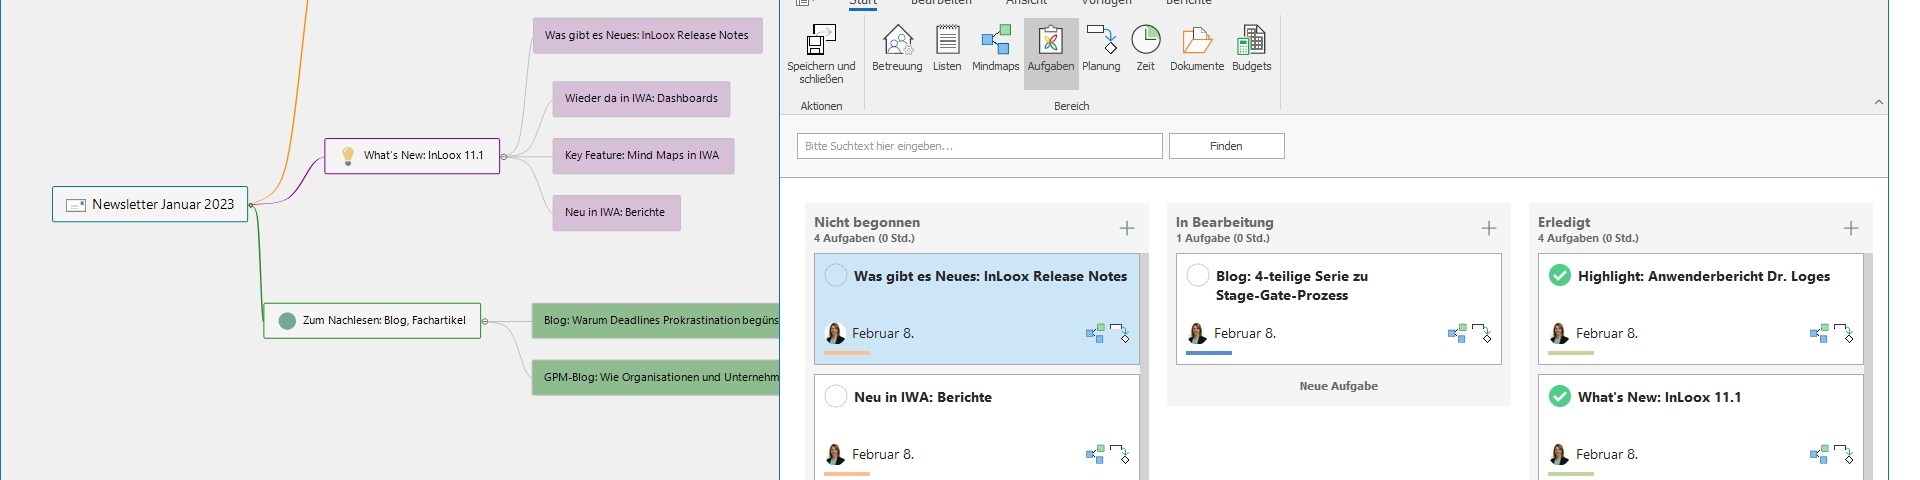Click mind map icon on Neu in IWA: Berichte card
This screenshot has height=480, width=1920.
pos(1095,455)
